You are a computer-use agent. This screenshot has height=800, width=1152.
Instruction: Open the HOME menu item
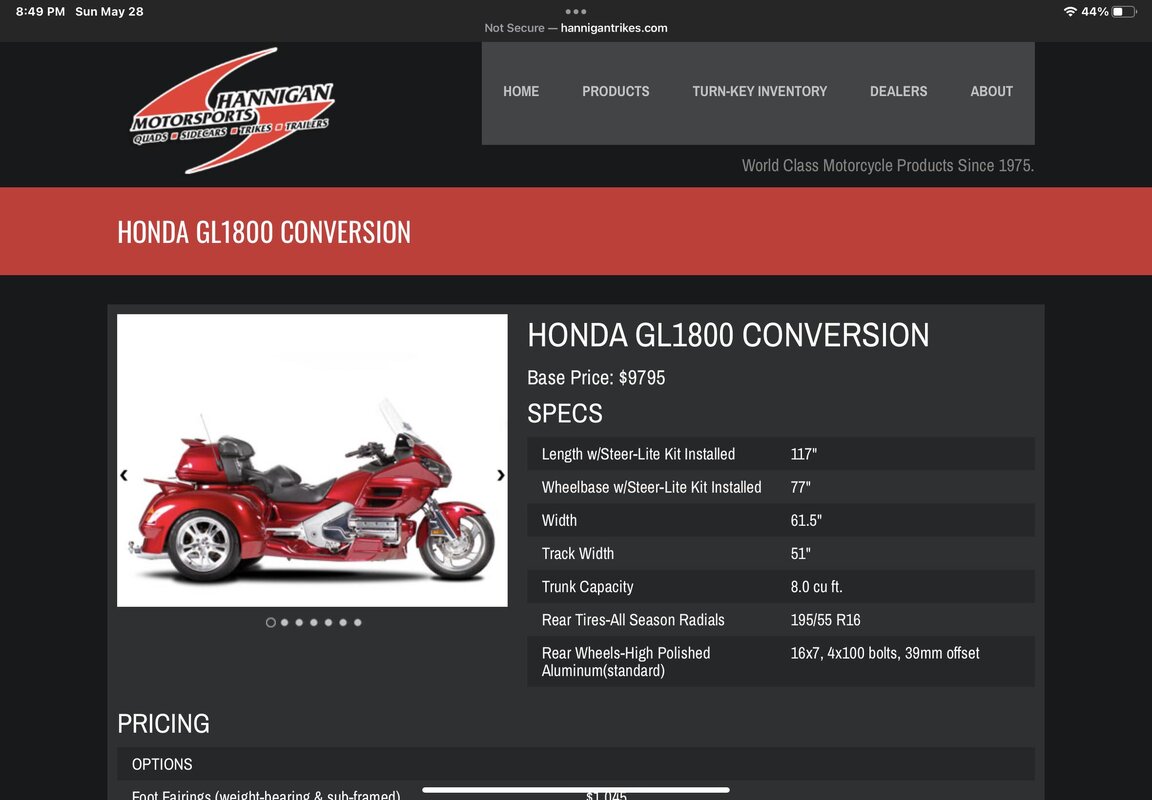(x=521, y=91)
